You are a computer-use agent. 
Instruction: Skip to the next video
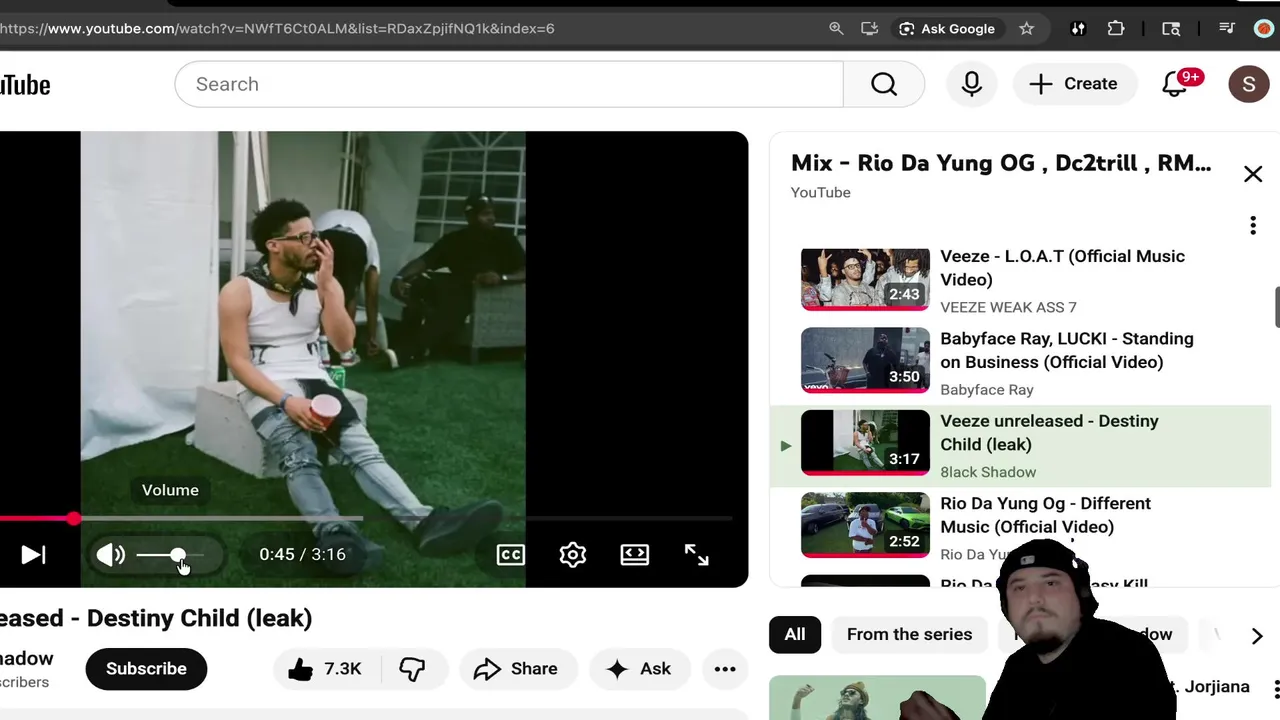(x=33, y=555)
